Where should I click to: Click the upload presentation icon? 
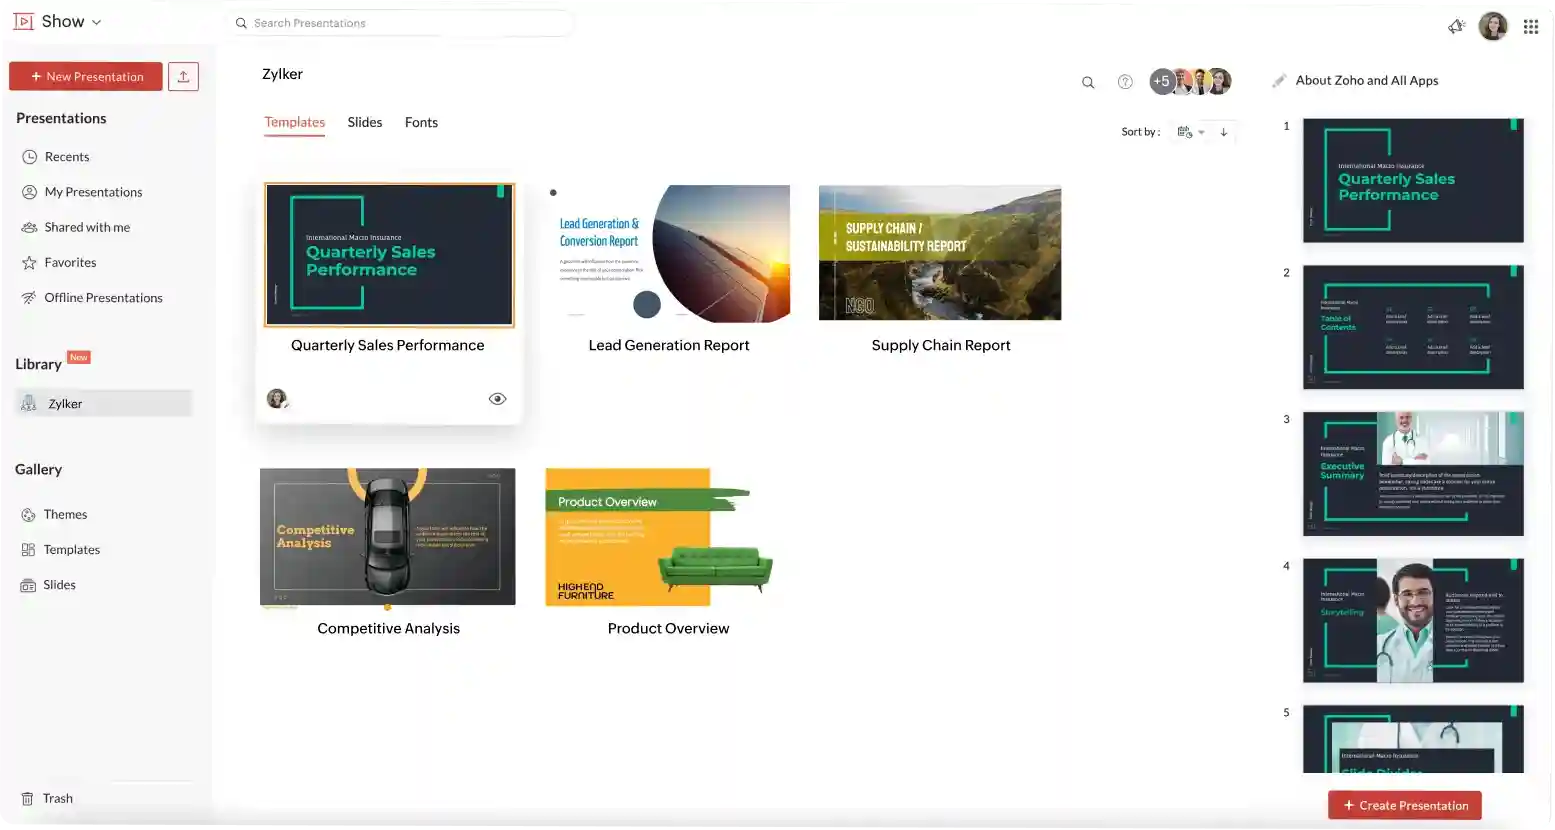coord(183,77)
